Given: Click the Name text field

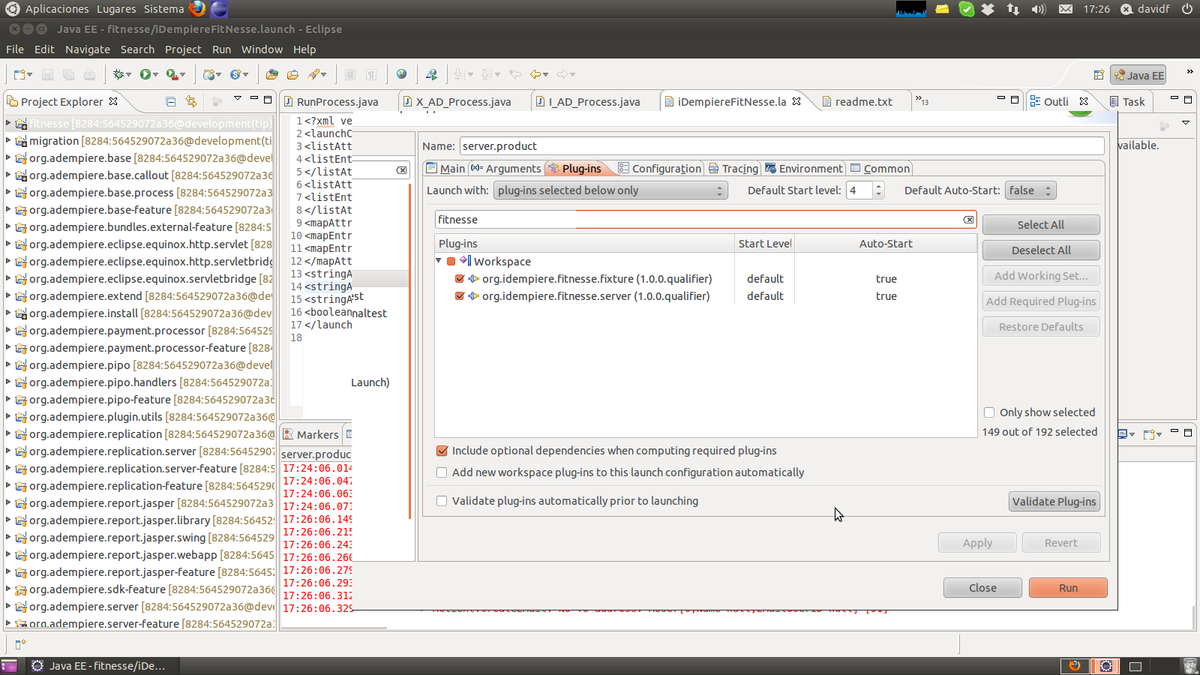Looking at the screenshot, I should [780, 146].
